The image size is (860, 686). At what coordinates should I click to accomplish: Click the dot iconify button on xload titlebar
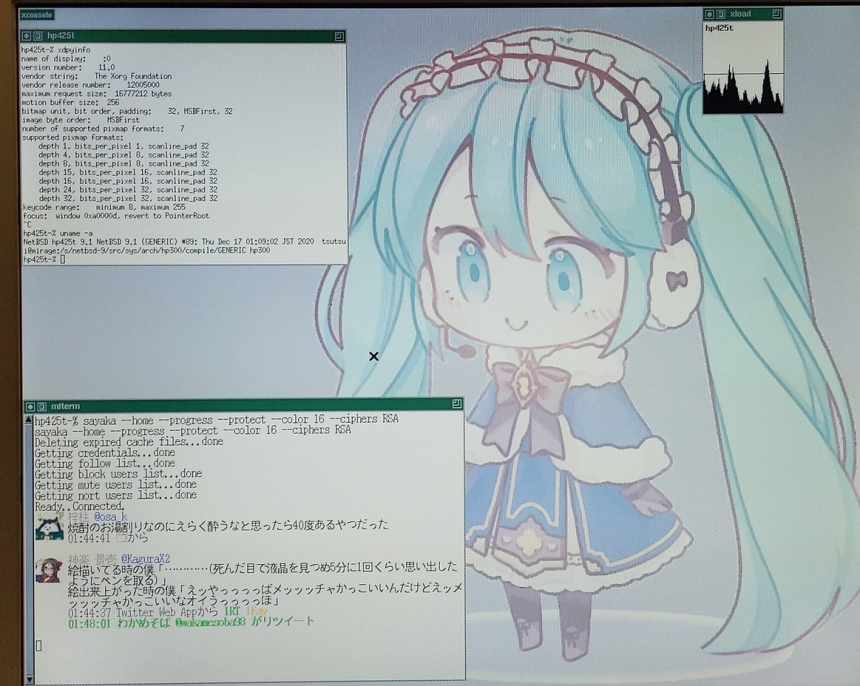(710, 14)
